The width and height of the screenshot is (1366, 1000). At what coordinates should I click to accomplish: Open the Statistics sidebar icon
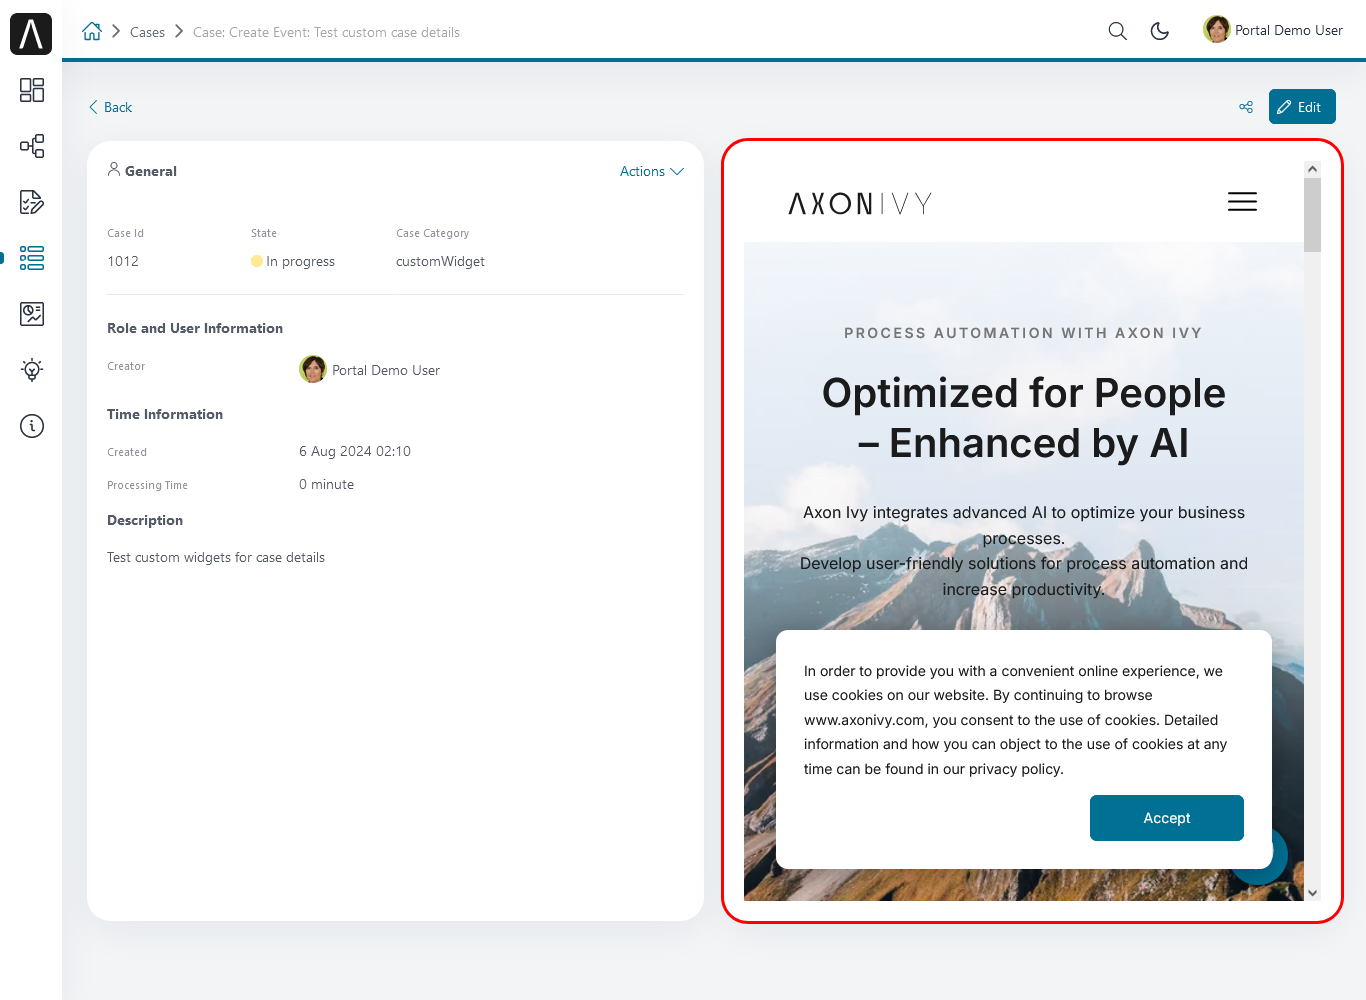[x=32, y=314]
